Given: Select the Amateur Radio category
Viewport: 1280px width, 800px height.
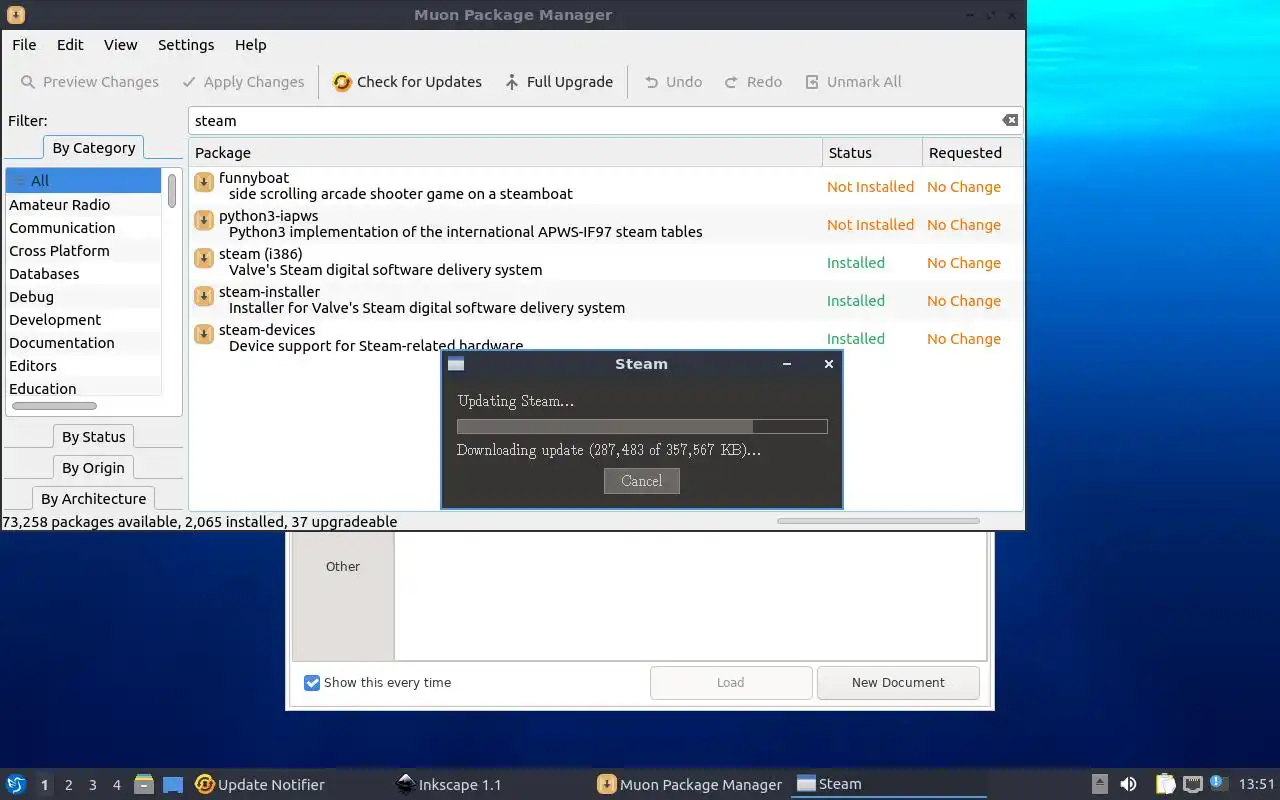Looking at the screenshot, I should 83,205.
